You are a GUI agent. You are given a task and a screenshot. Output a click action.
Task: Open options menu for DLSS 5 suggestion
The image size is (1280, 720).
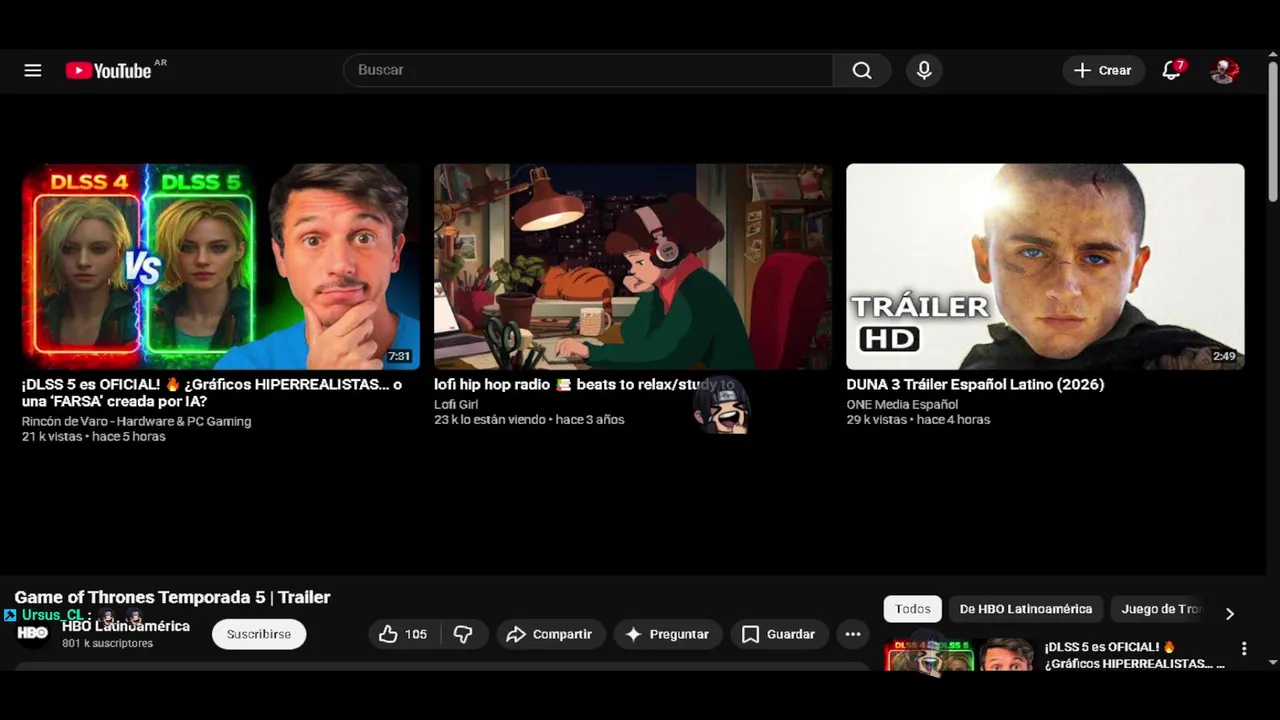1244,649
